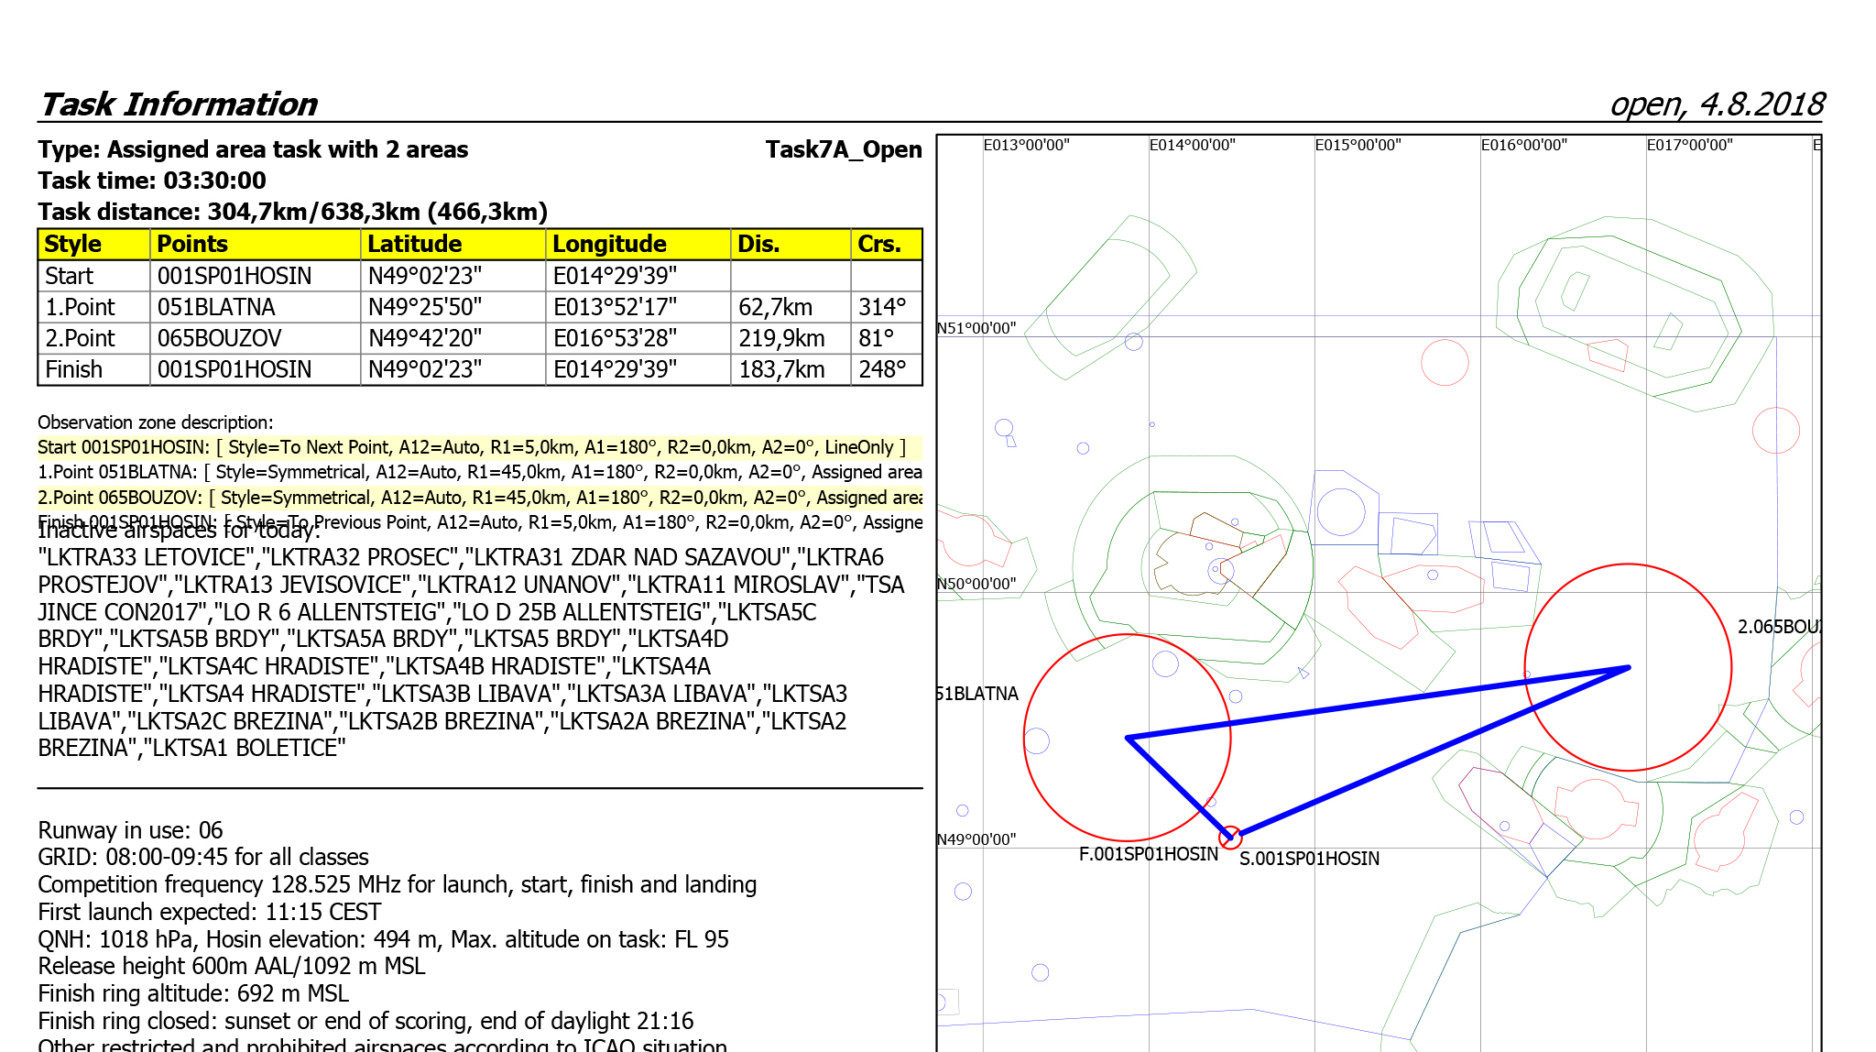Click the small red start circle at Hosin
Viewport: 1876px width, 1052px height.
1231,836
